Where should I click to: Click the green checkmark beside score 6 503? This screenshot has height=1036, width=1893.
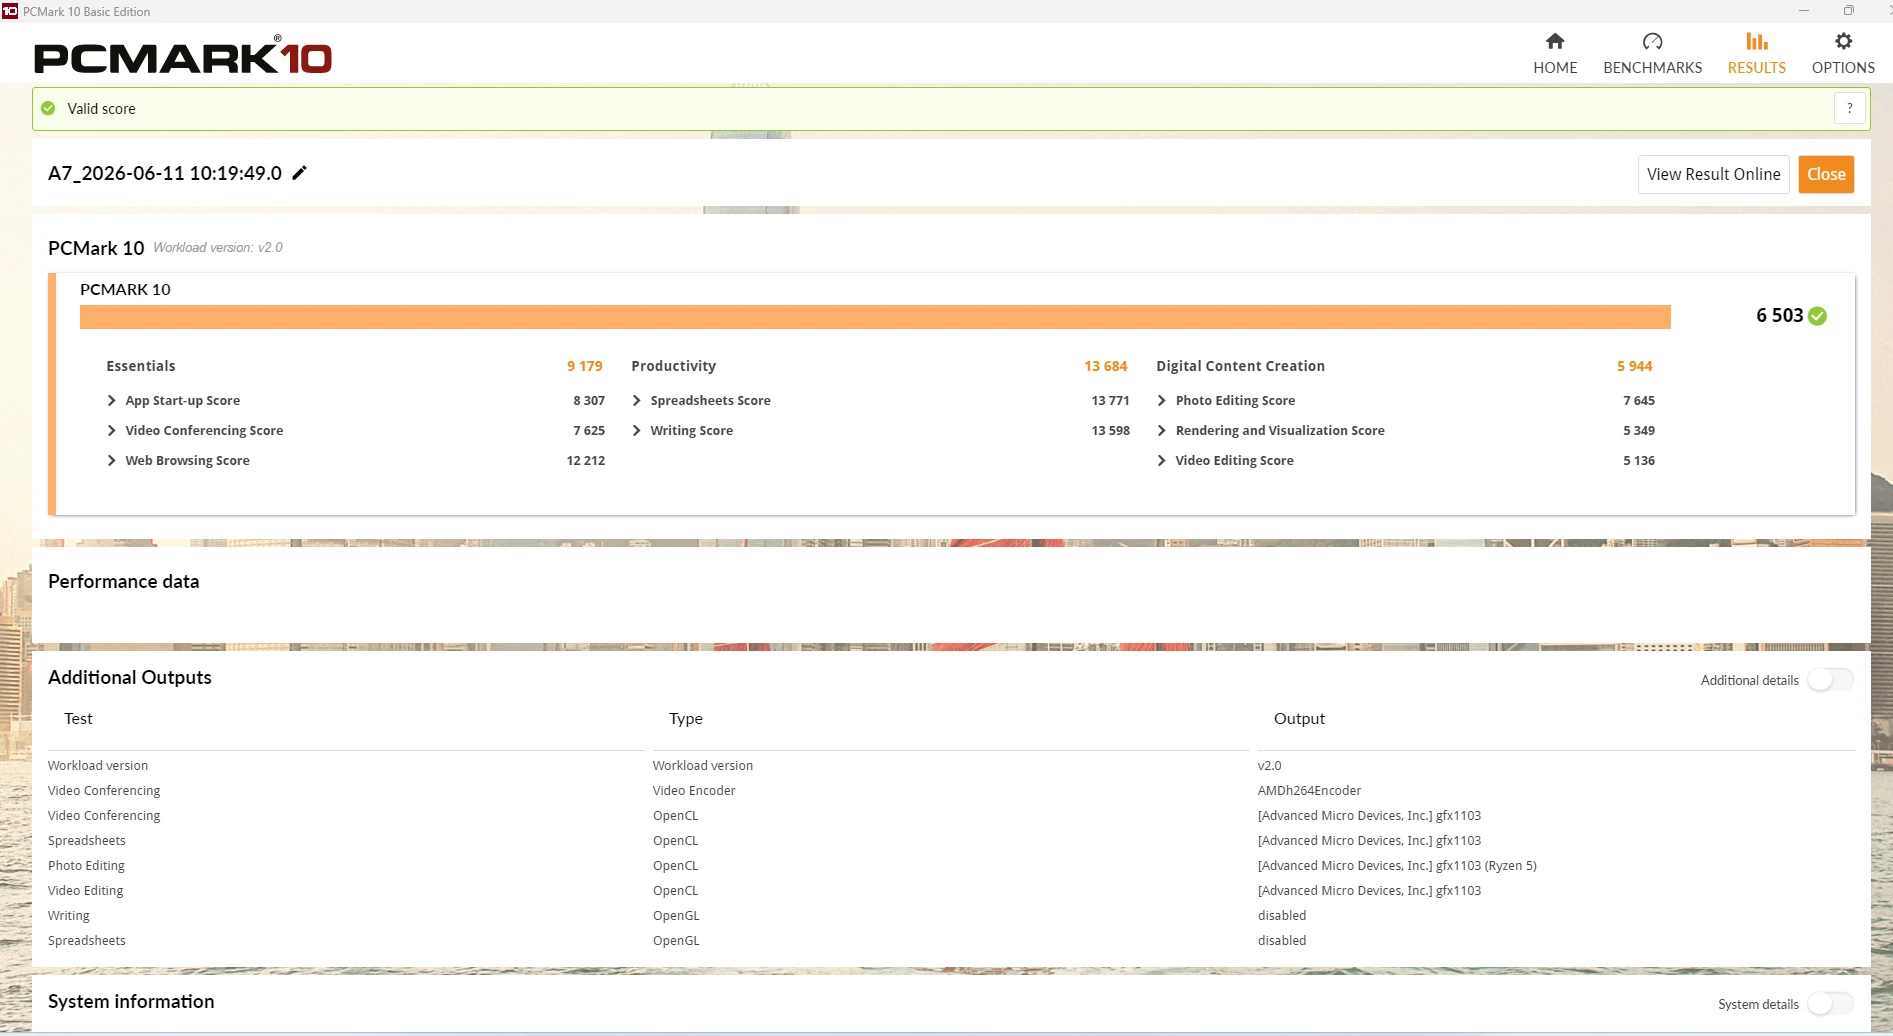pos(1818,316)
